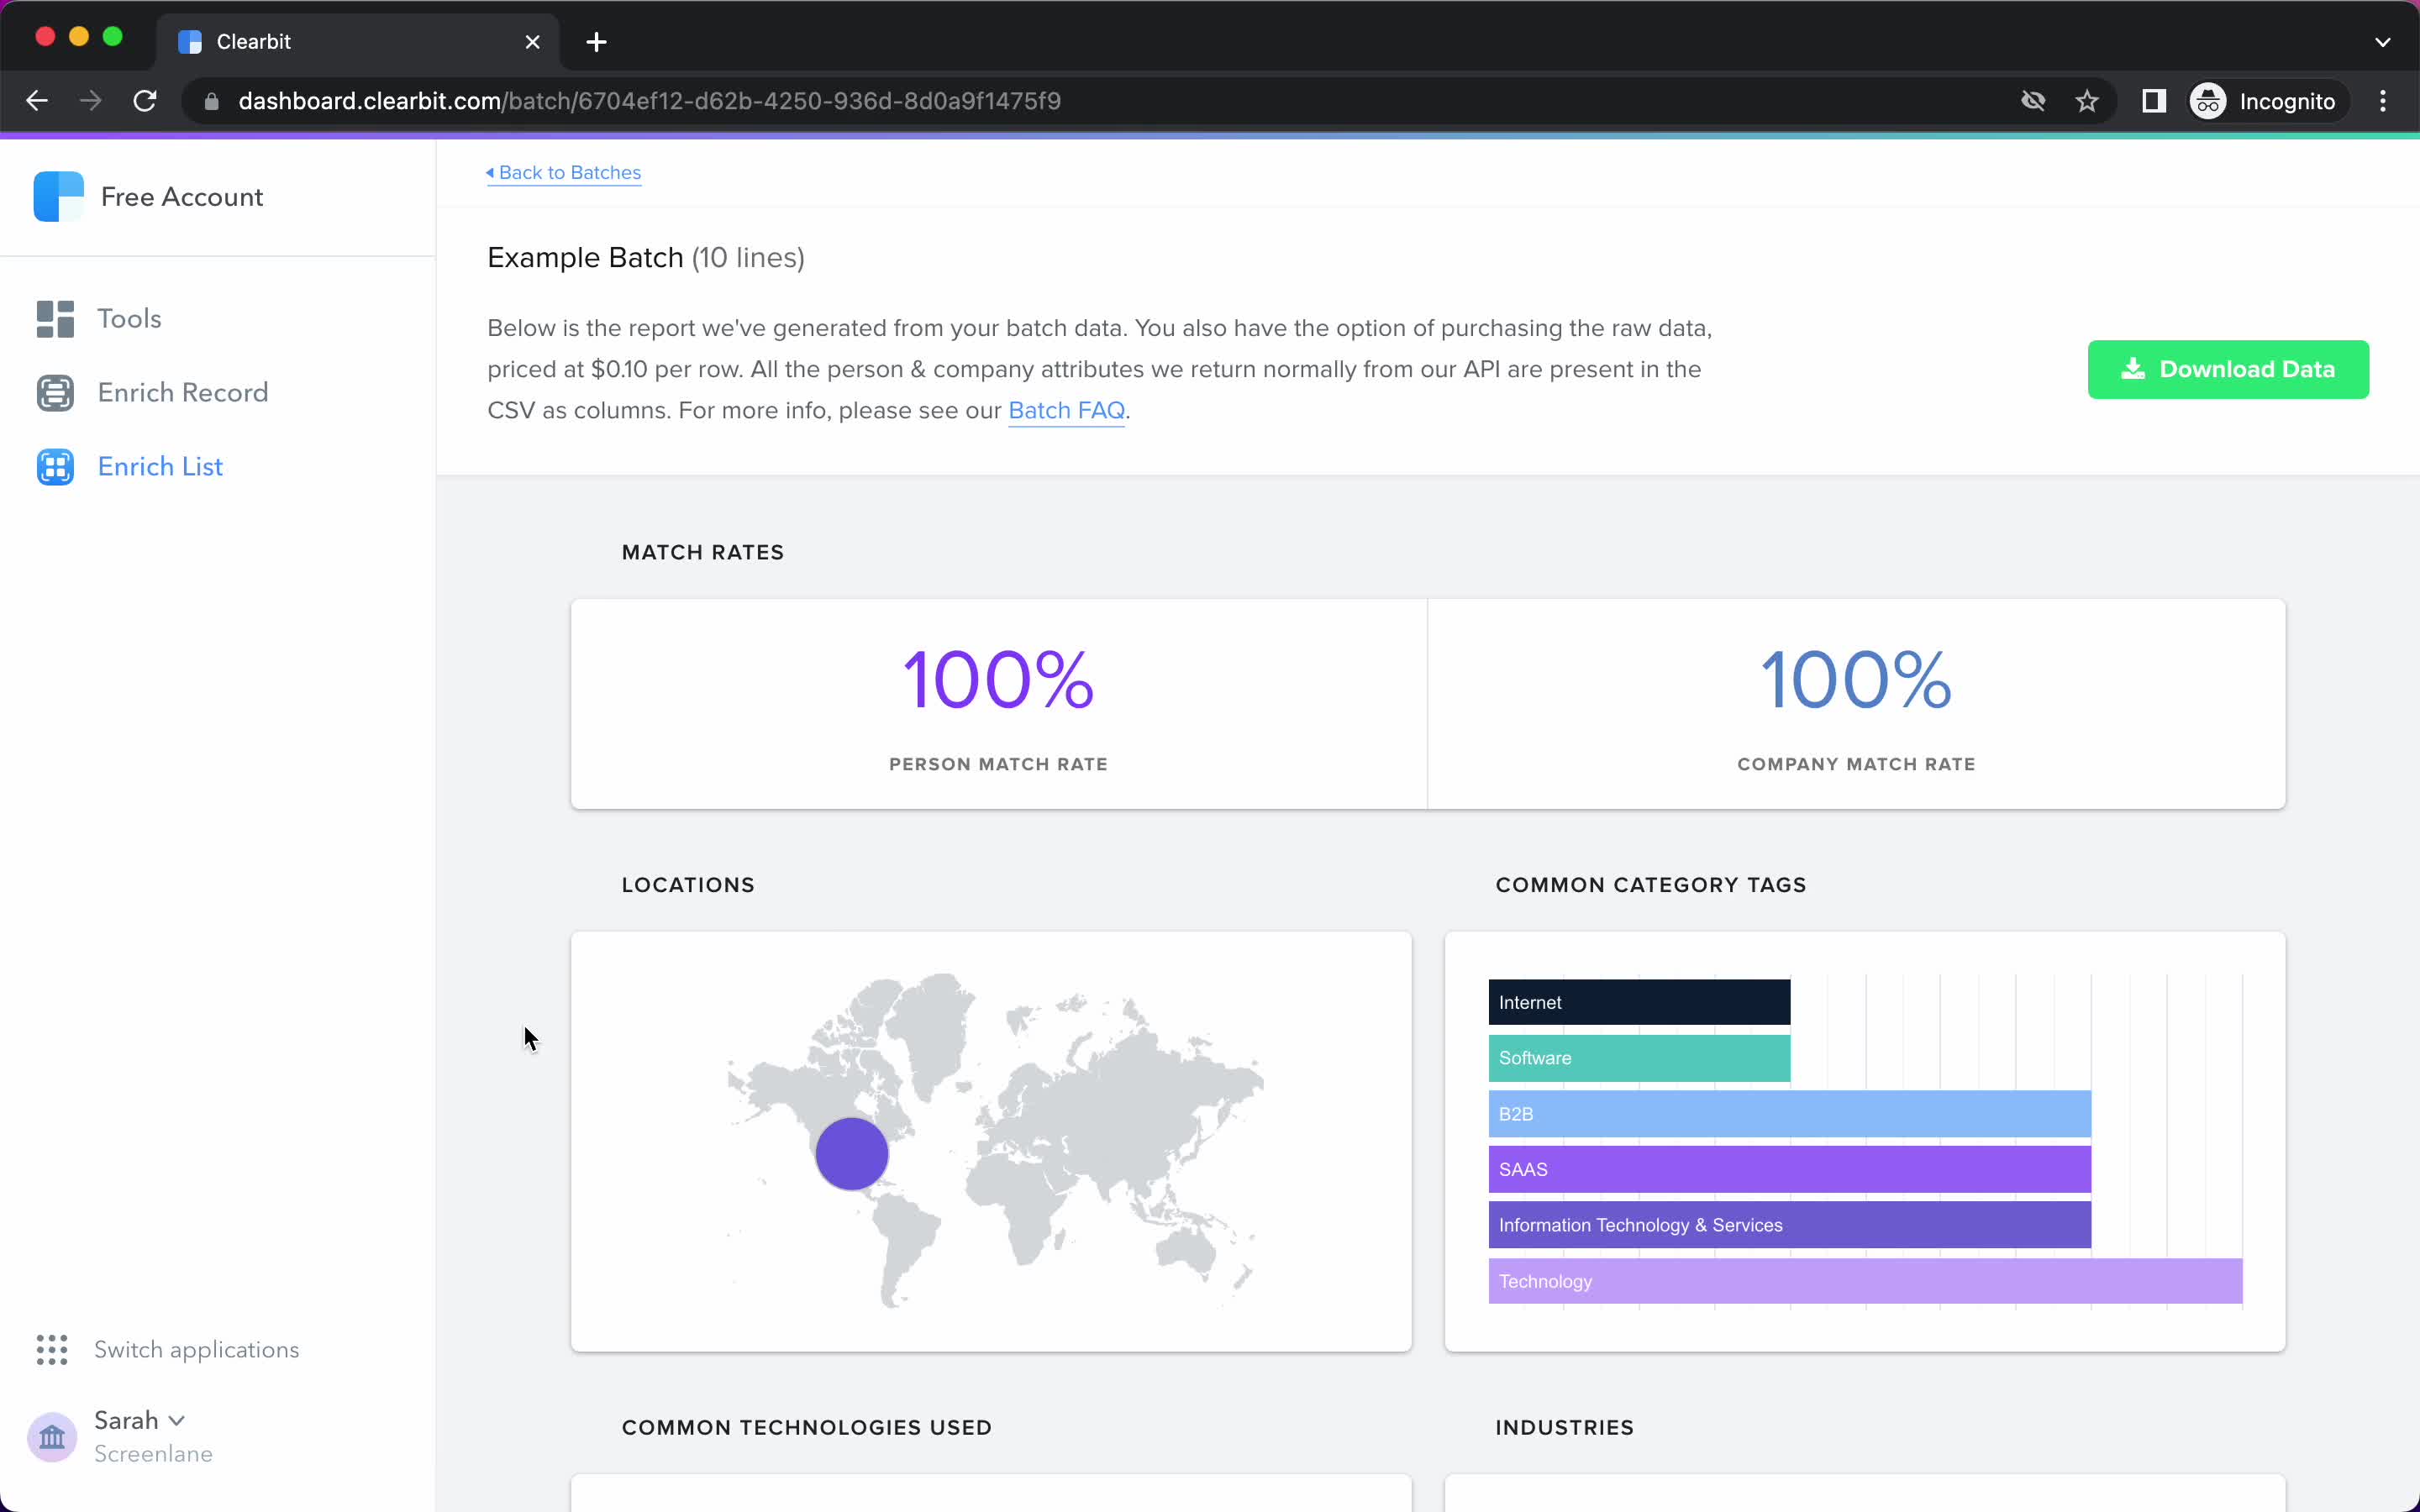Bookmark this page with the star icon
This screenshot has height=1512, width=2420.
click(2087, 101)
